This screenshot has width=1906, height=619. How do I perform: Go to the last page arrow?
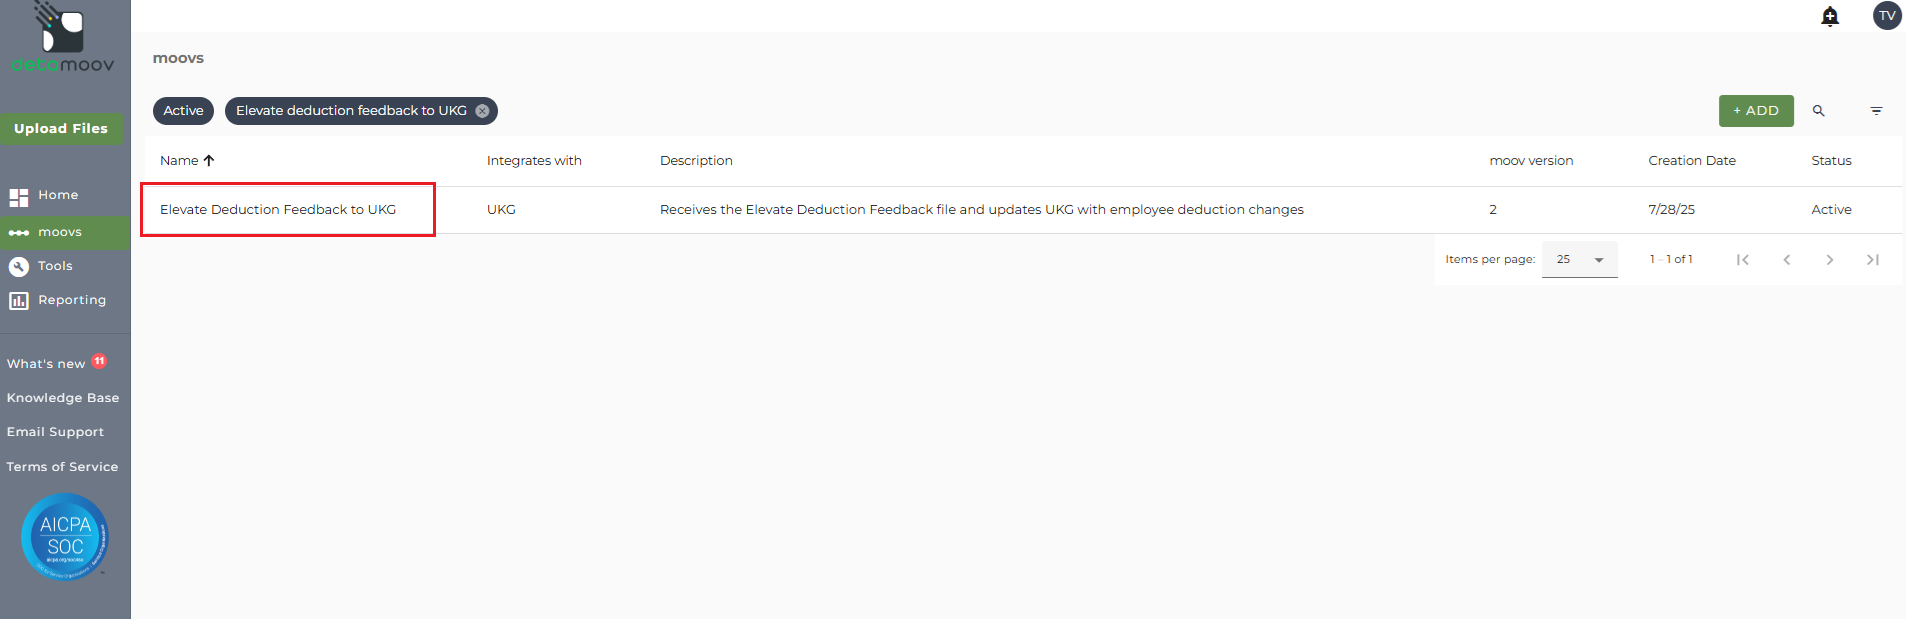coord(1873,260)
